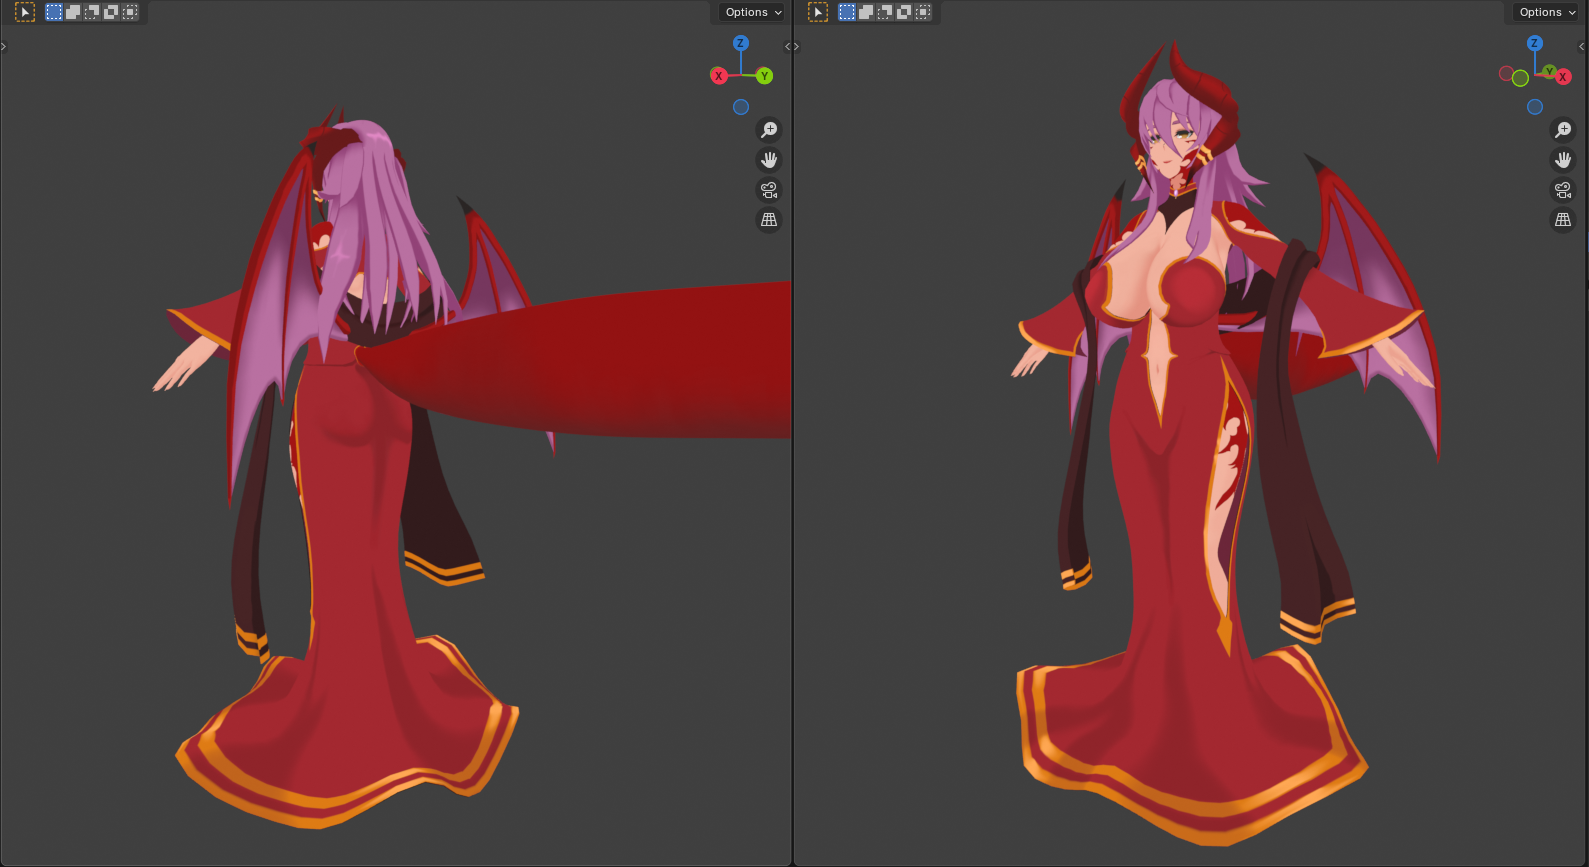This screenshot has width=1589, height=867.
Task: Click zoom magnifier icon in right viewport
Action: click(x=1563, y=130)
